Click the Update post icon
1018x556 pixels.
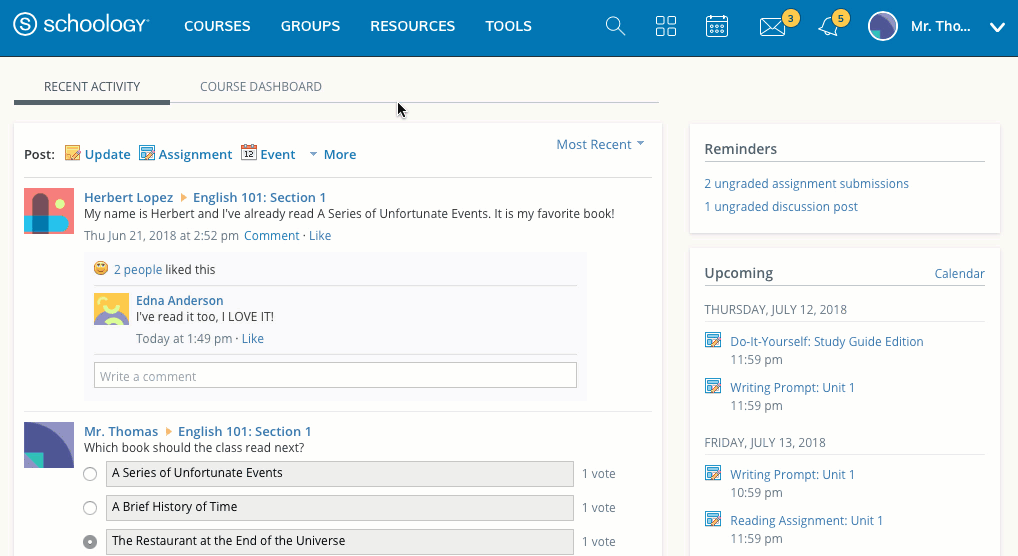tap(73, 154)
